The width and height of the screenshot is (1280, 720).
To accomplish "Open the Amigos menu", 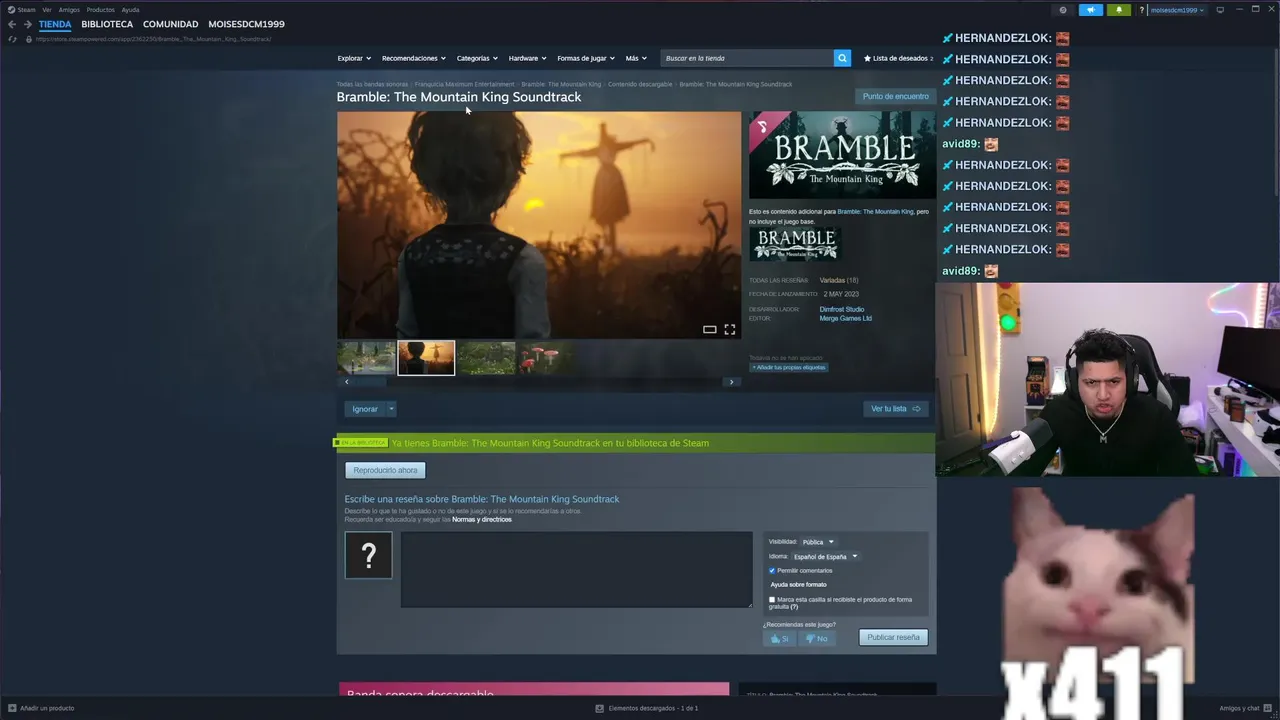I will (69, 10).
